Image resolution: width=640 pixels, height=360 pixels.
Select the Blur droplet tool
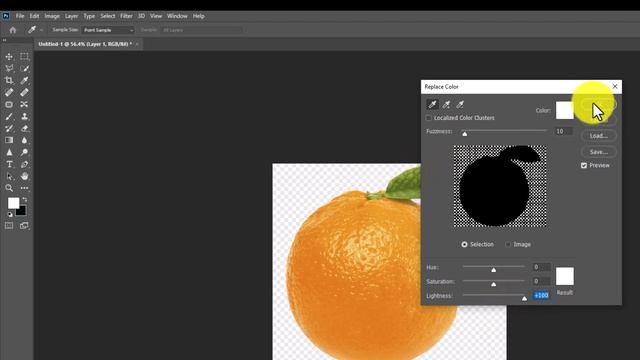tap(24, 140)
